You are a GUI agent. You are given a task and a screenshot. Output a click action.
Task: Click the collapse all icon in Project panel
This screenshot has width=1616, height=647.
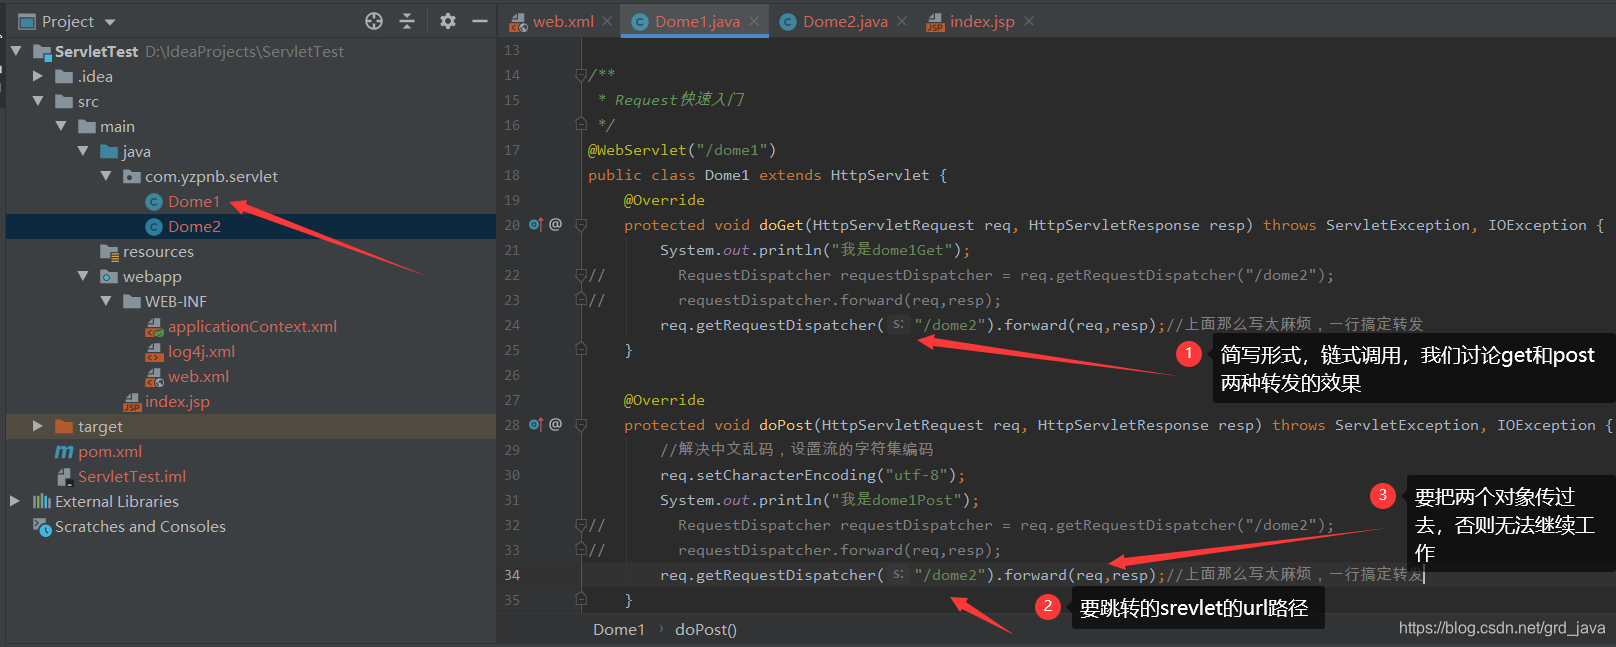407,21
